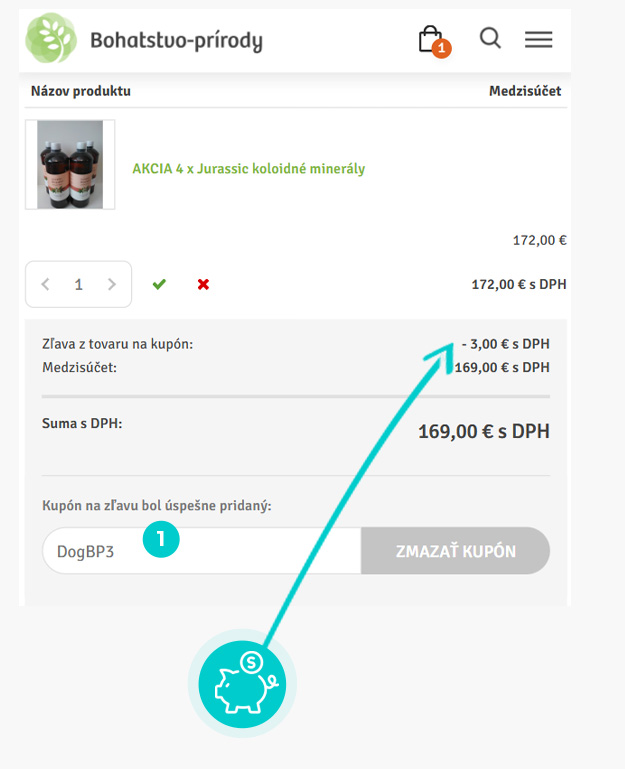Click the Medzisúčet column header
625x769 pixels.
pyautogui.click(x=524, y=91)
